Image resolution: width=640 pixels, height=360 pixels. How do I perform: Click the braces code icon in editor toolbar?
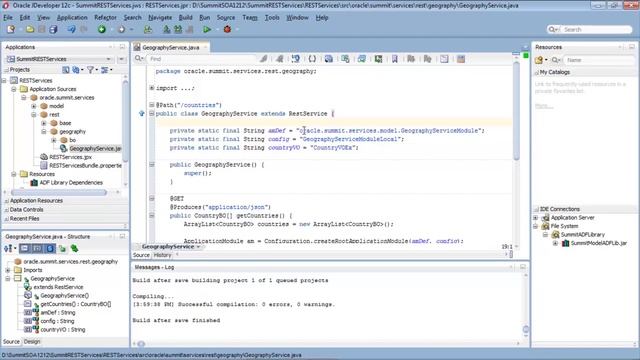point(312,59)
